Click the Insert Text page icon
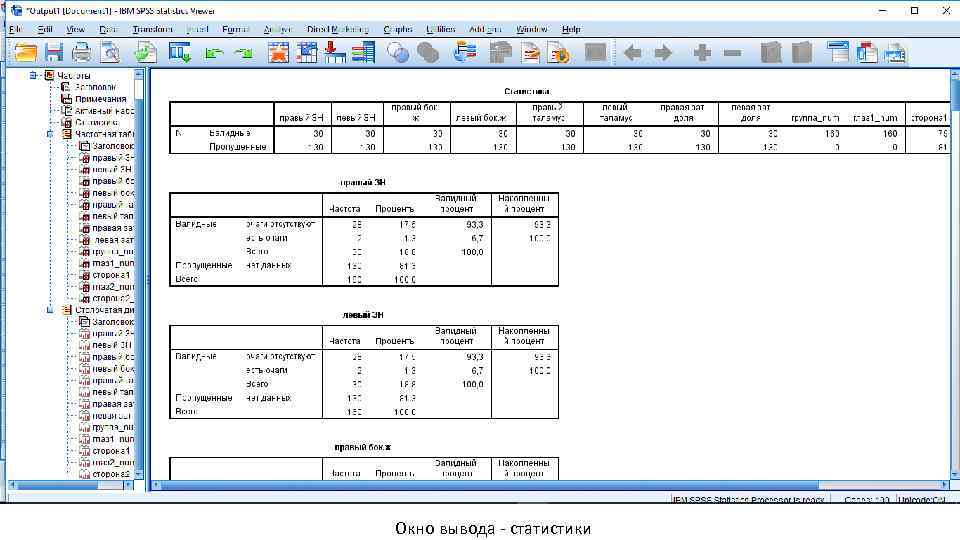 pyautogui.click(x=558, y=53)
